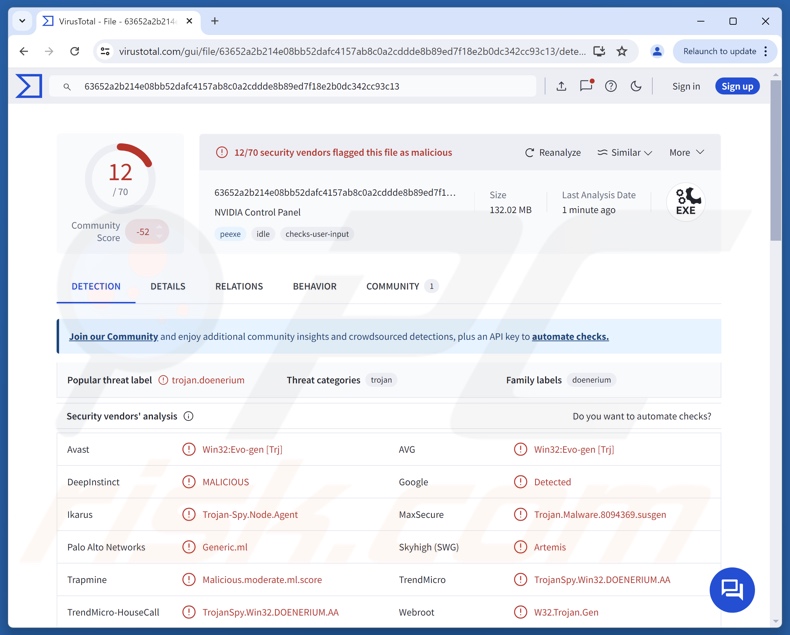Click the Reanalyze button
790x635 pixels.
point(553,152)
